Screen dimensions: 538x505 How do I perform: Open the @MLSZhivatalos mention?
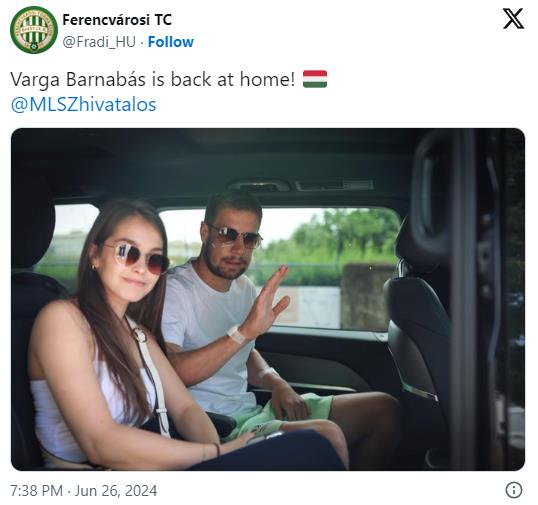pos(83,105)
